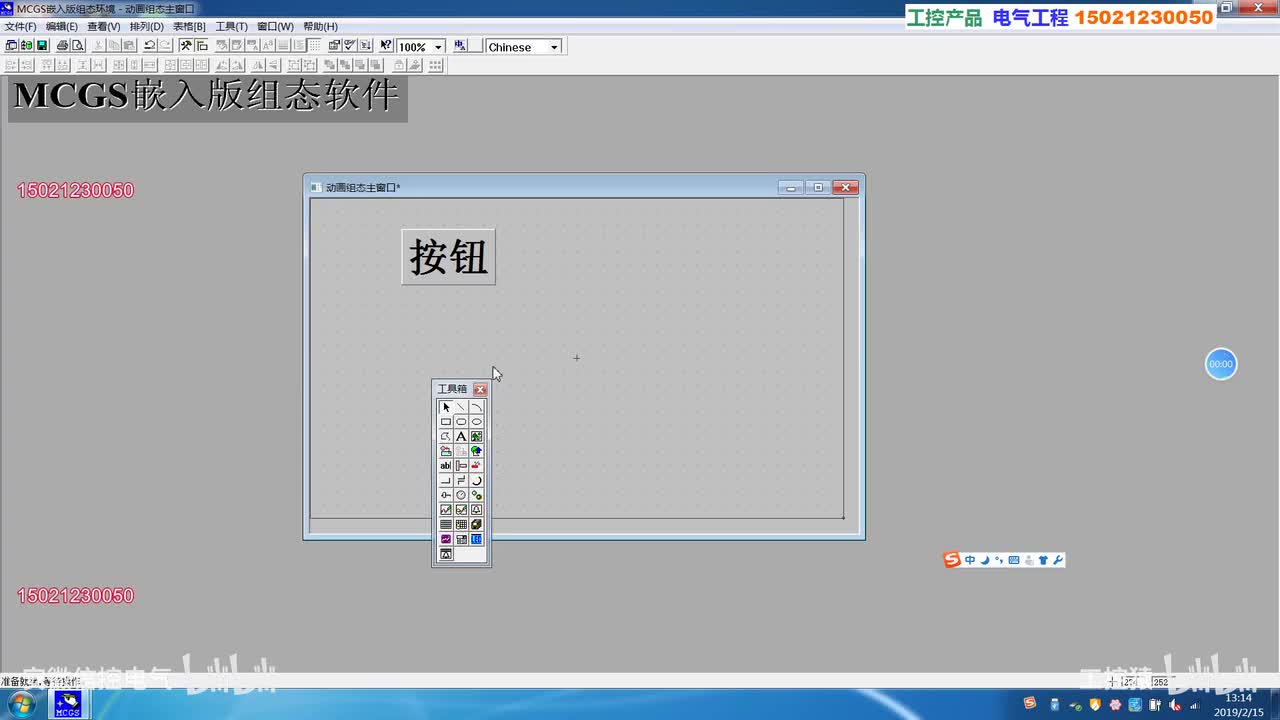The width and height of the screenshot is (1280, 720).
Task: Click the save icon in main toolbar
Action: click(x=42, y=46)
